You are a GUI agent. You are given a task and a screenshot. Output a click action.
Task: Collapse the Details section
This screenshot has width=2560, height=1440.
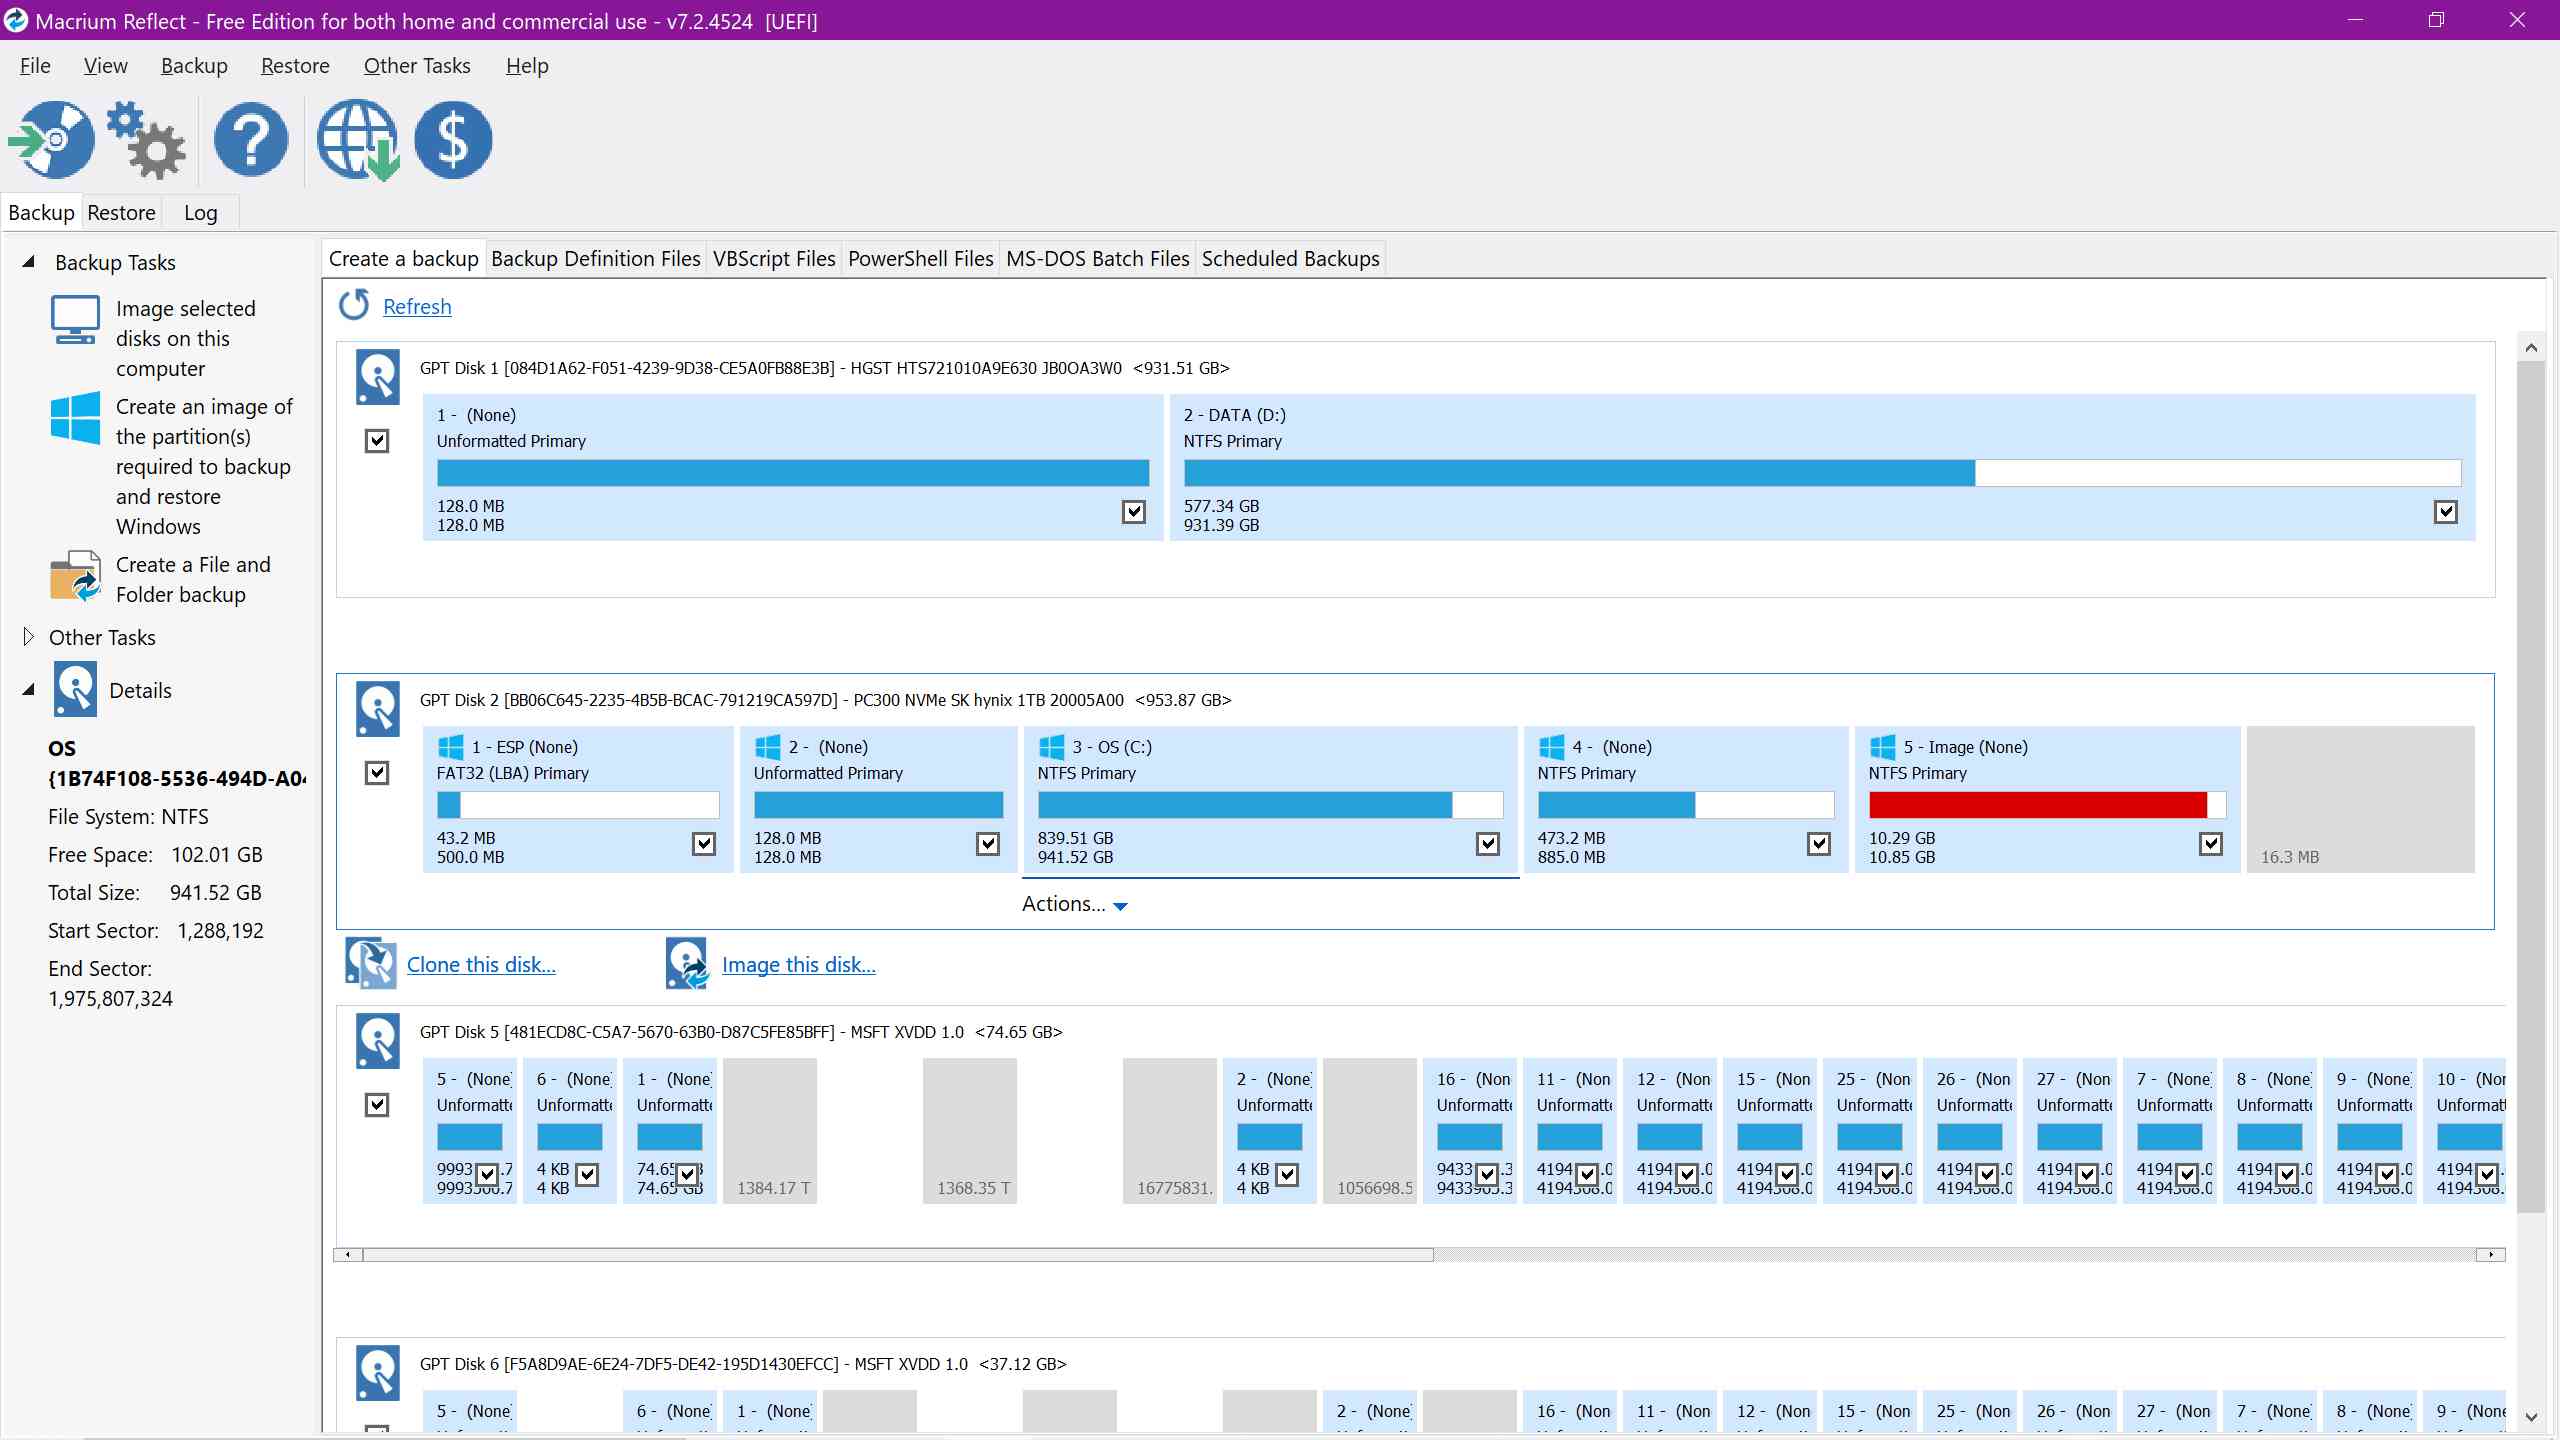pyautogui.click(x=29, y=690)
